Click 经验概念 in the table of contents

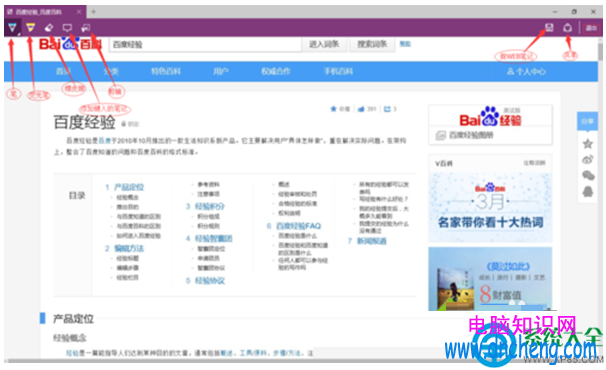click(x=128, y=197)
